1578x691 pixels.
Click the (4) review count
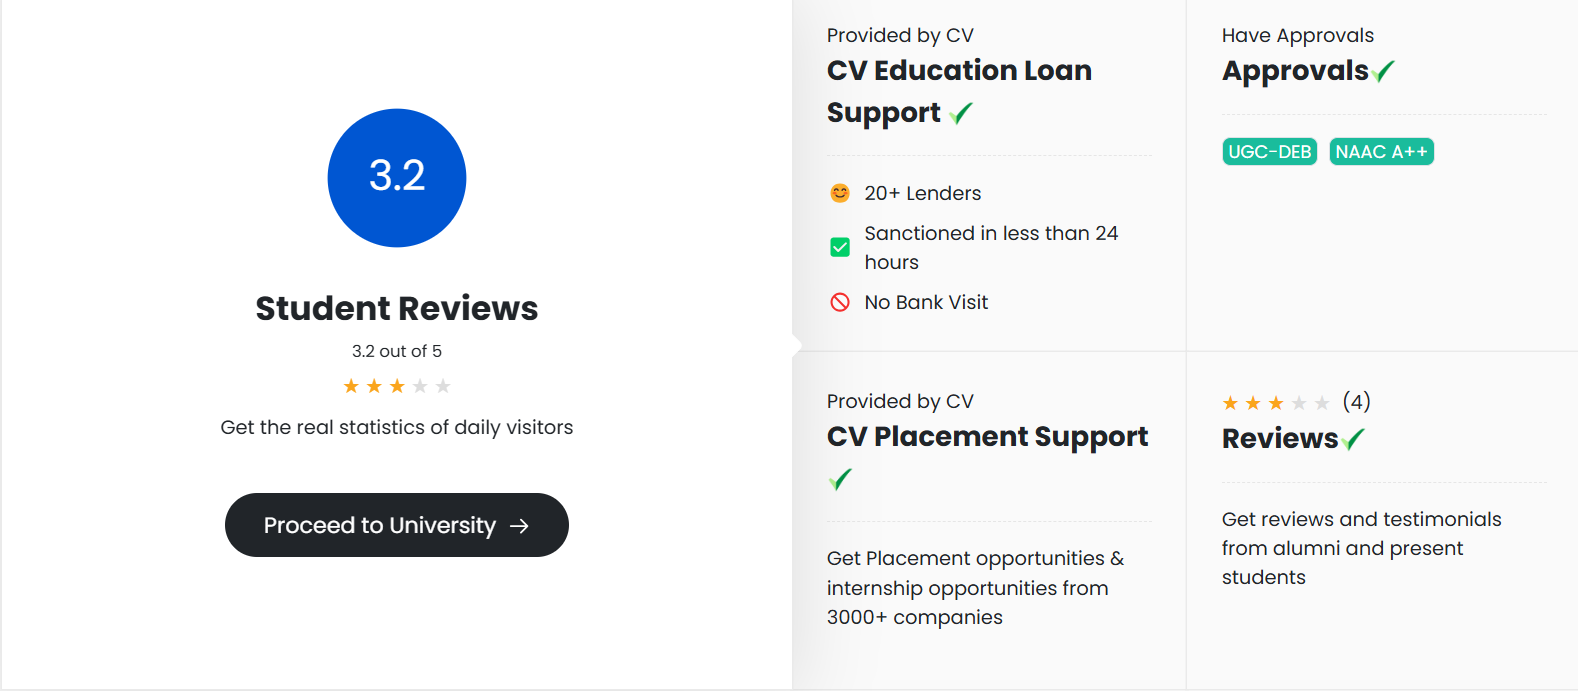click(1357, 402)
